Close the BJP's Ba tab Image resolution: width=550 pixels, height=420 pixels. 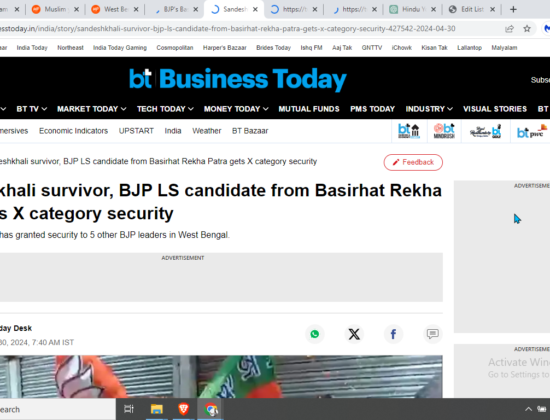point(196,9)
